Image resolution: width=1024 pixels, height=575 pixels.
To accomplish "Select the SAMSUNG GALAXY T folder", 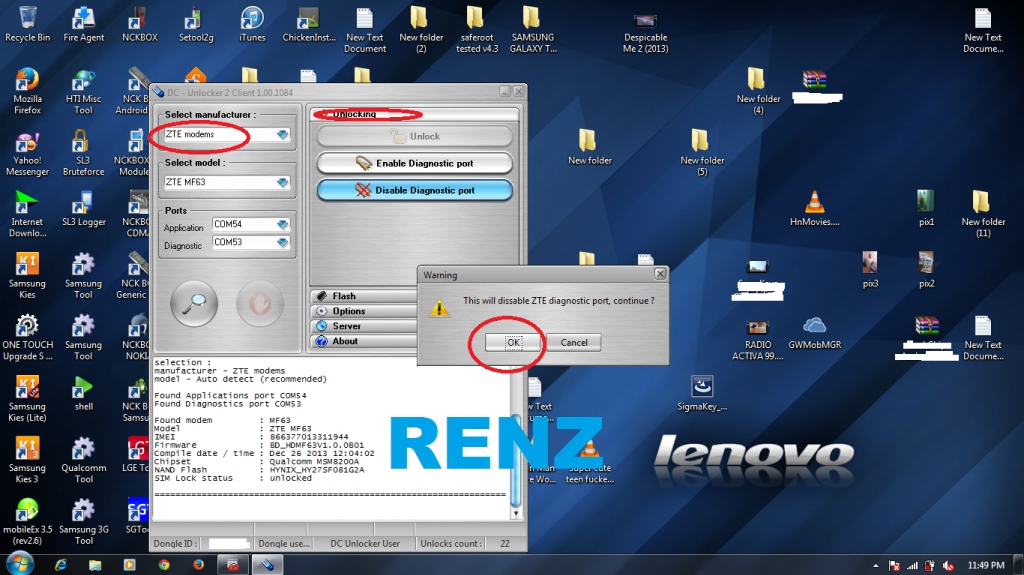I will 533,29.
